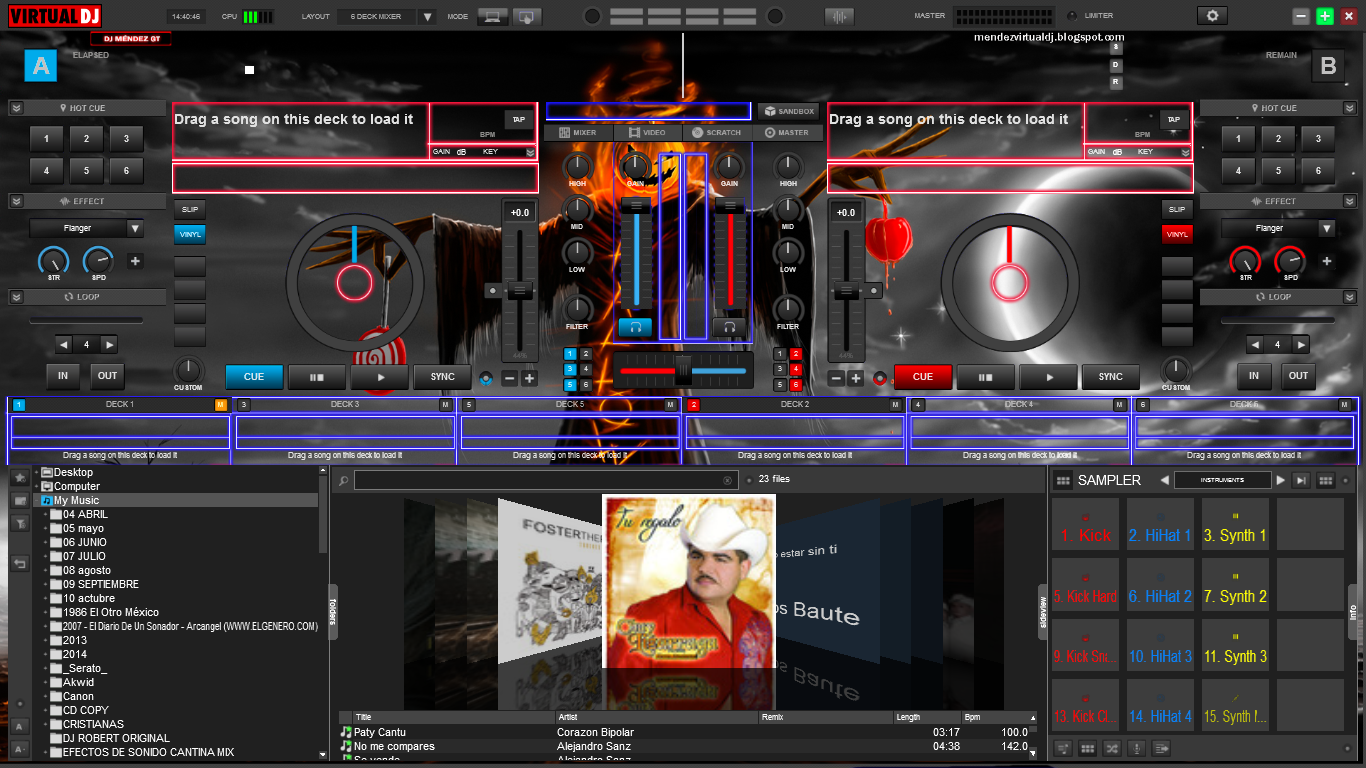Trigger the 11. Synth 3 sampler pad

pos(1235,644)
